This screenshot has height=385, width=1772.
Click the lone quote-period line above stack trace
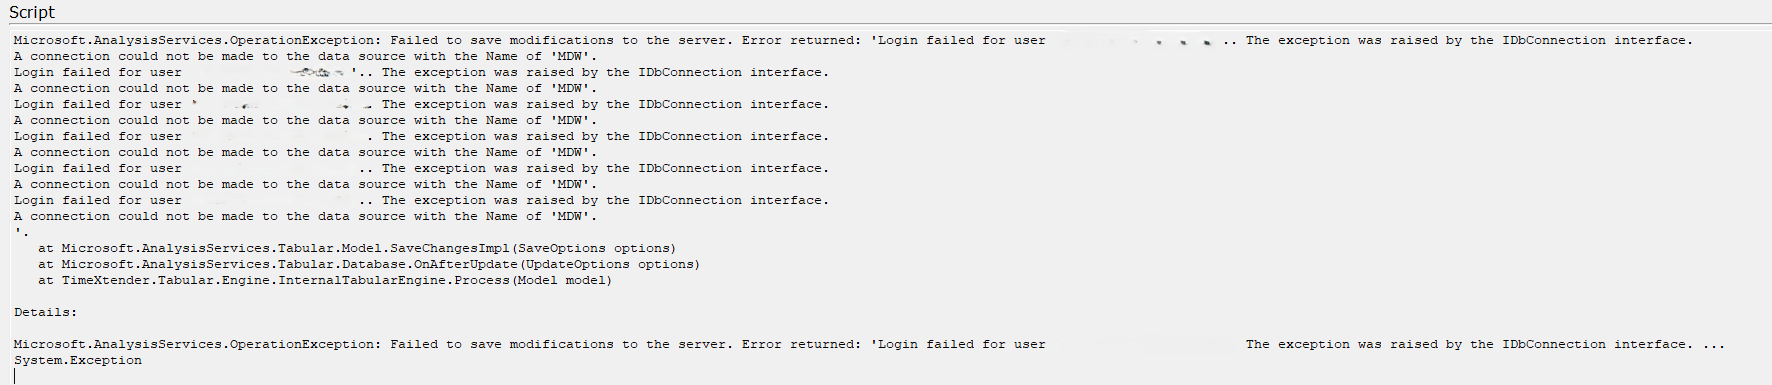(21, 232)
